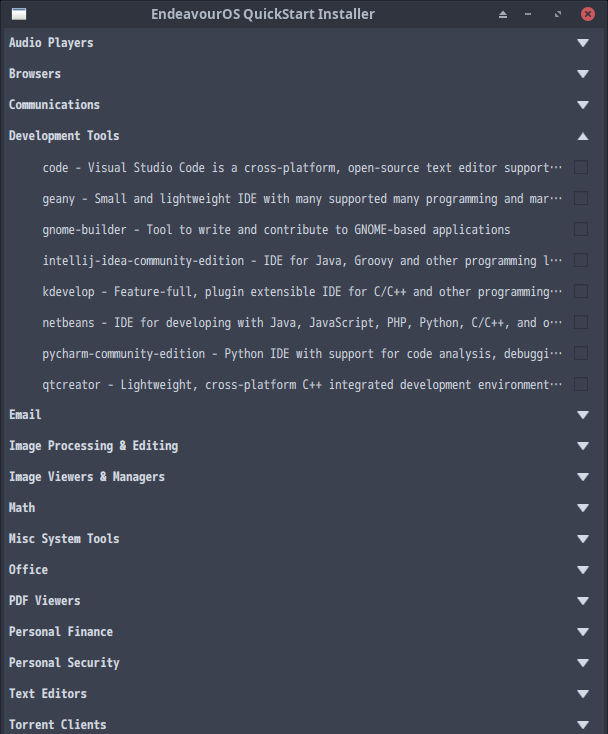Screen dimensions: 608x734
Task: Click the Office category label
Action: [x=29, y=570]
